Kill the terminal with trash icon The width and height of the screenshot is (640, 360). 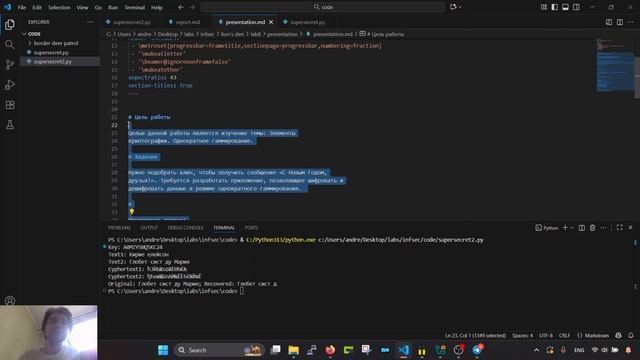(592, 227)
